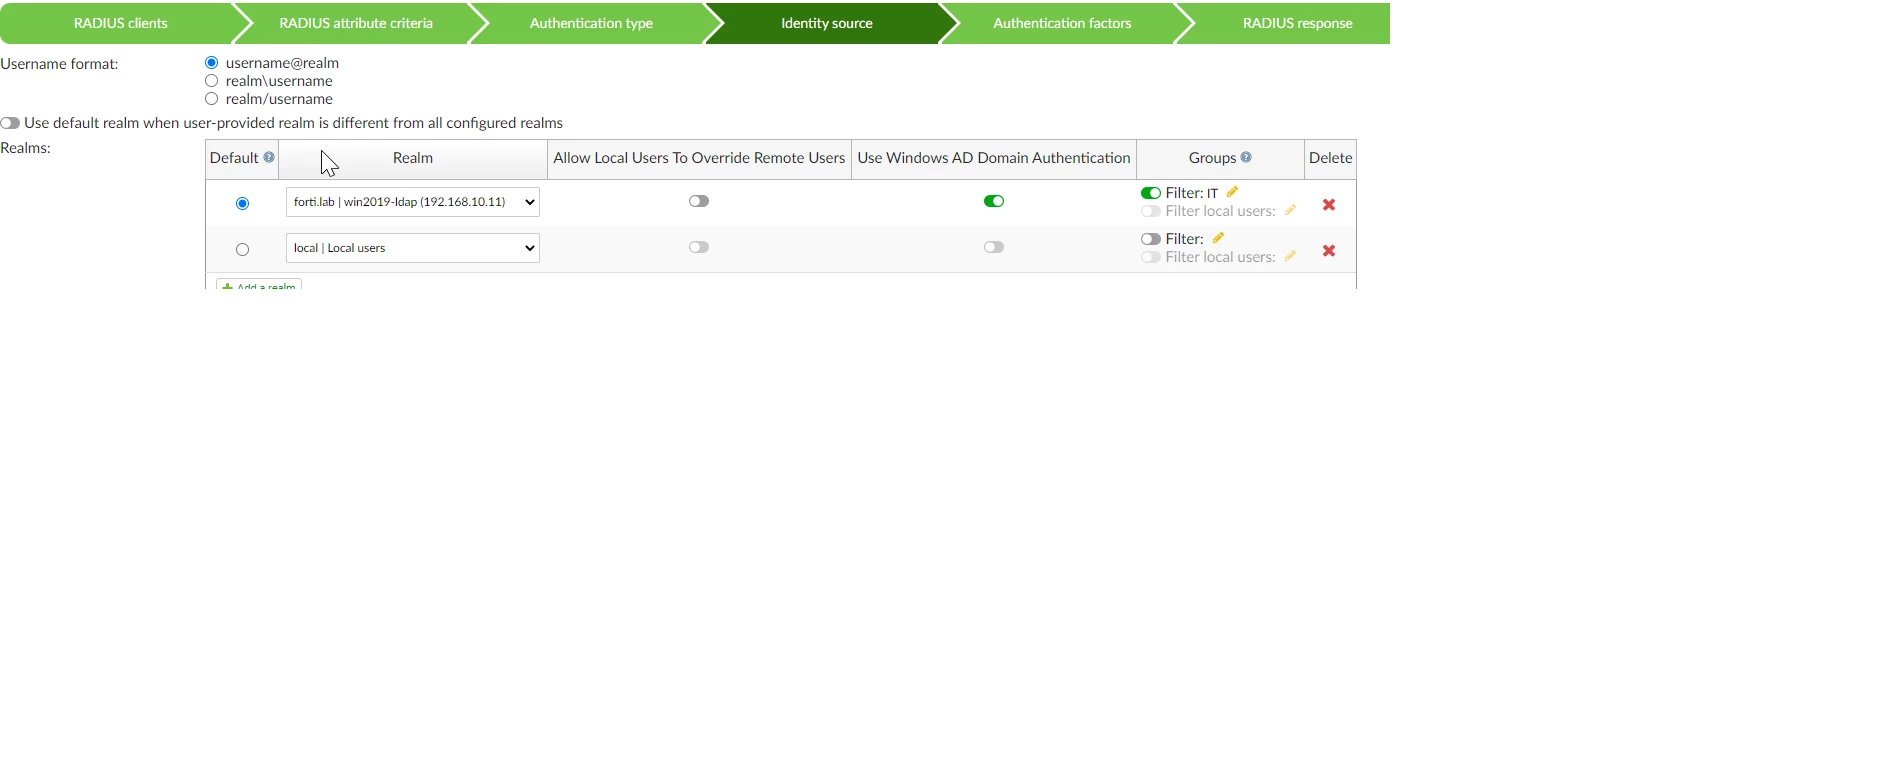Toggle use default realm for unknown realms

(10, 123)
